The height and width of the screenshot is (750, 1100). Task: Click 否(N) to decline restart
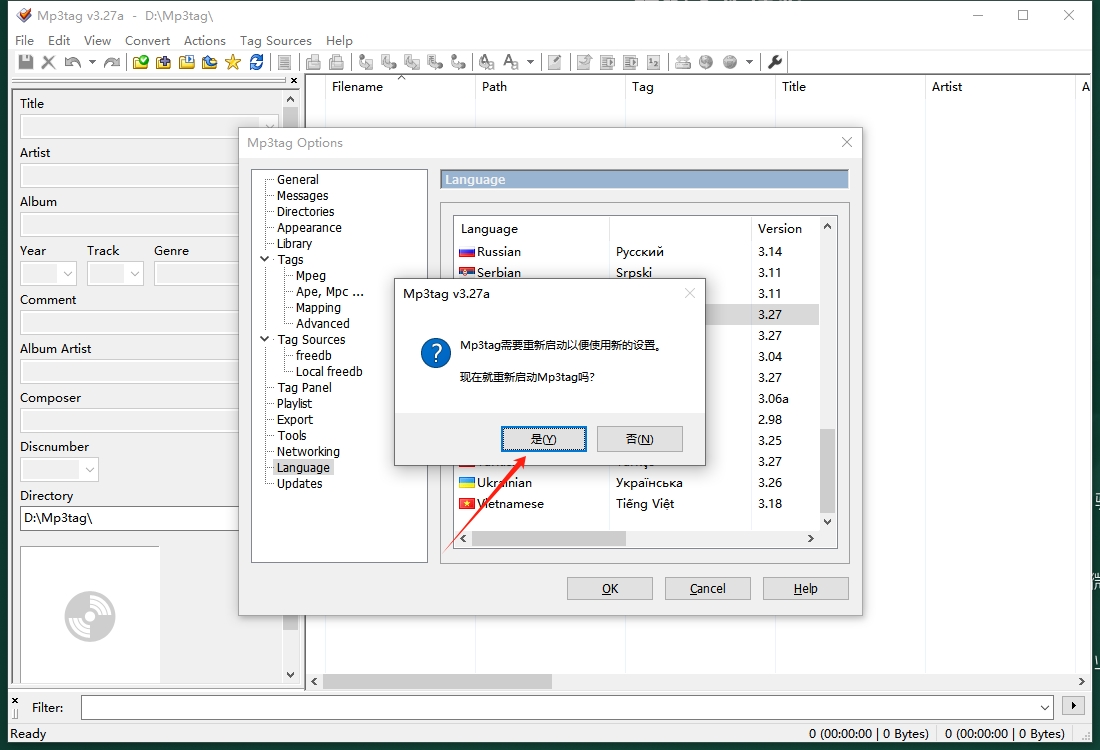point(639,439)
